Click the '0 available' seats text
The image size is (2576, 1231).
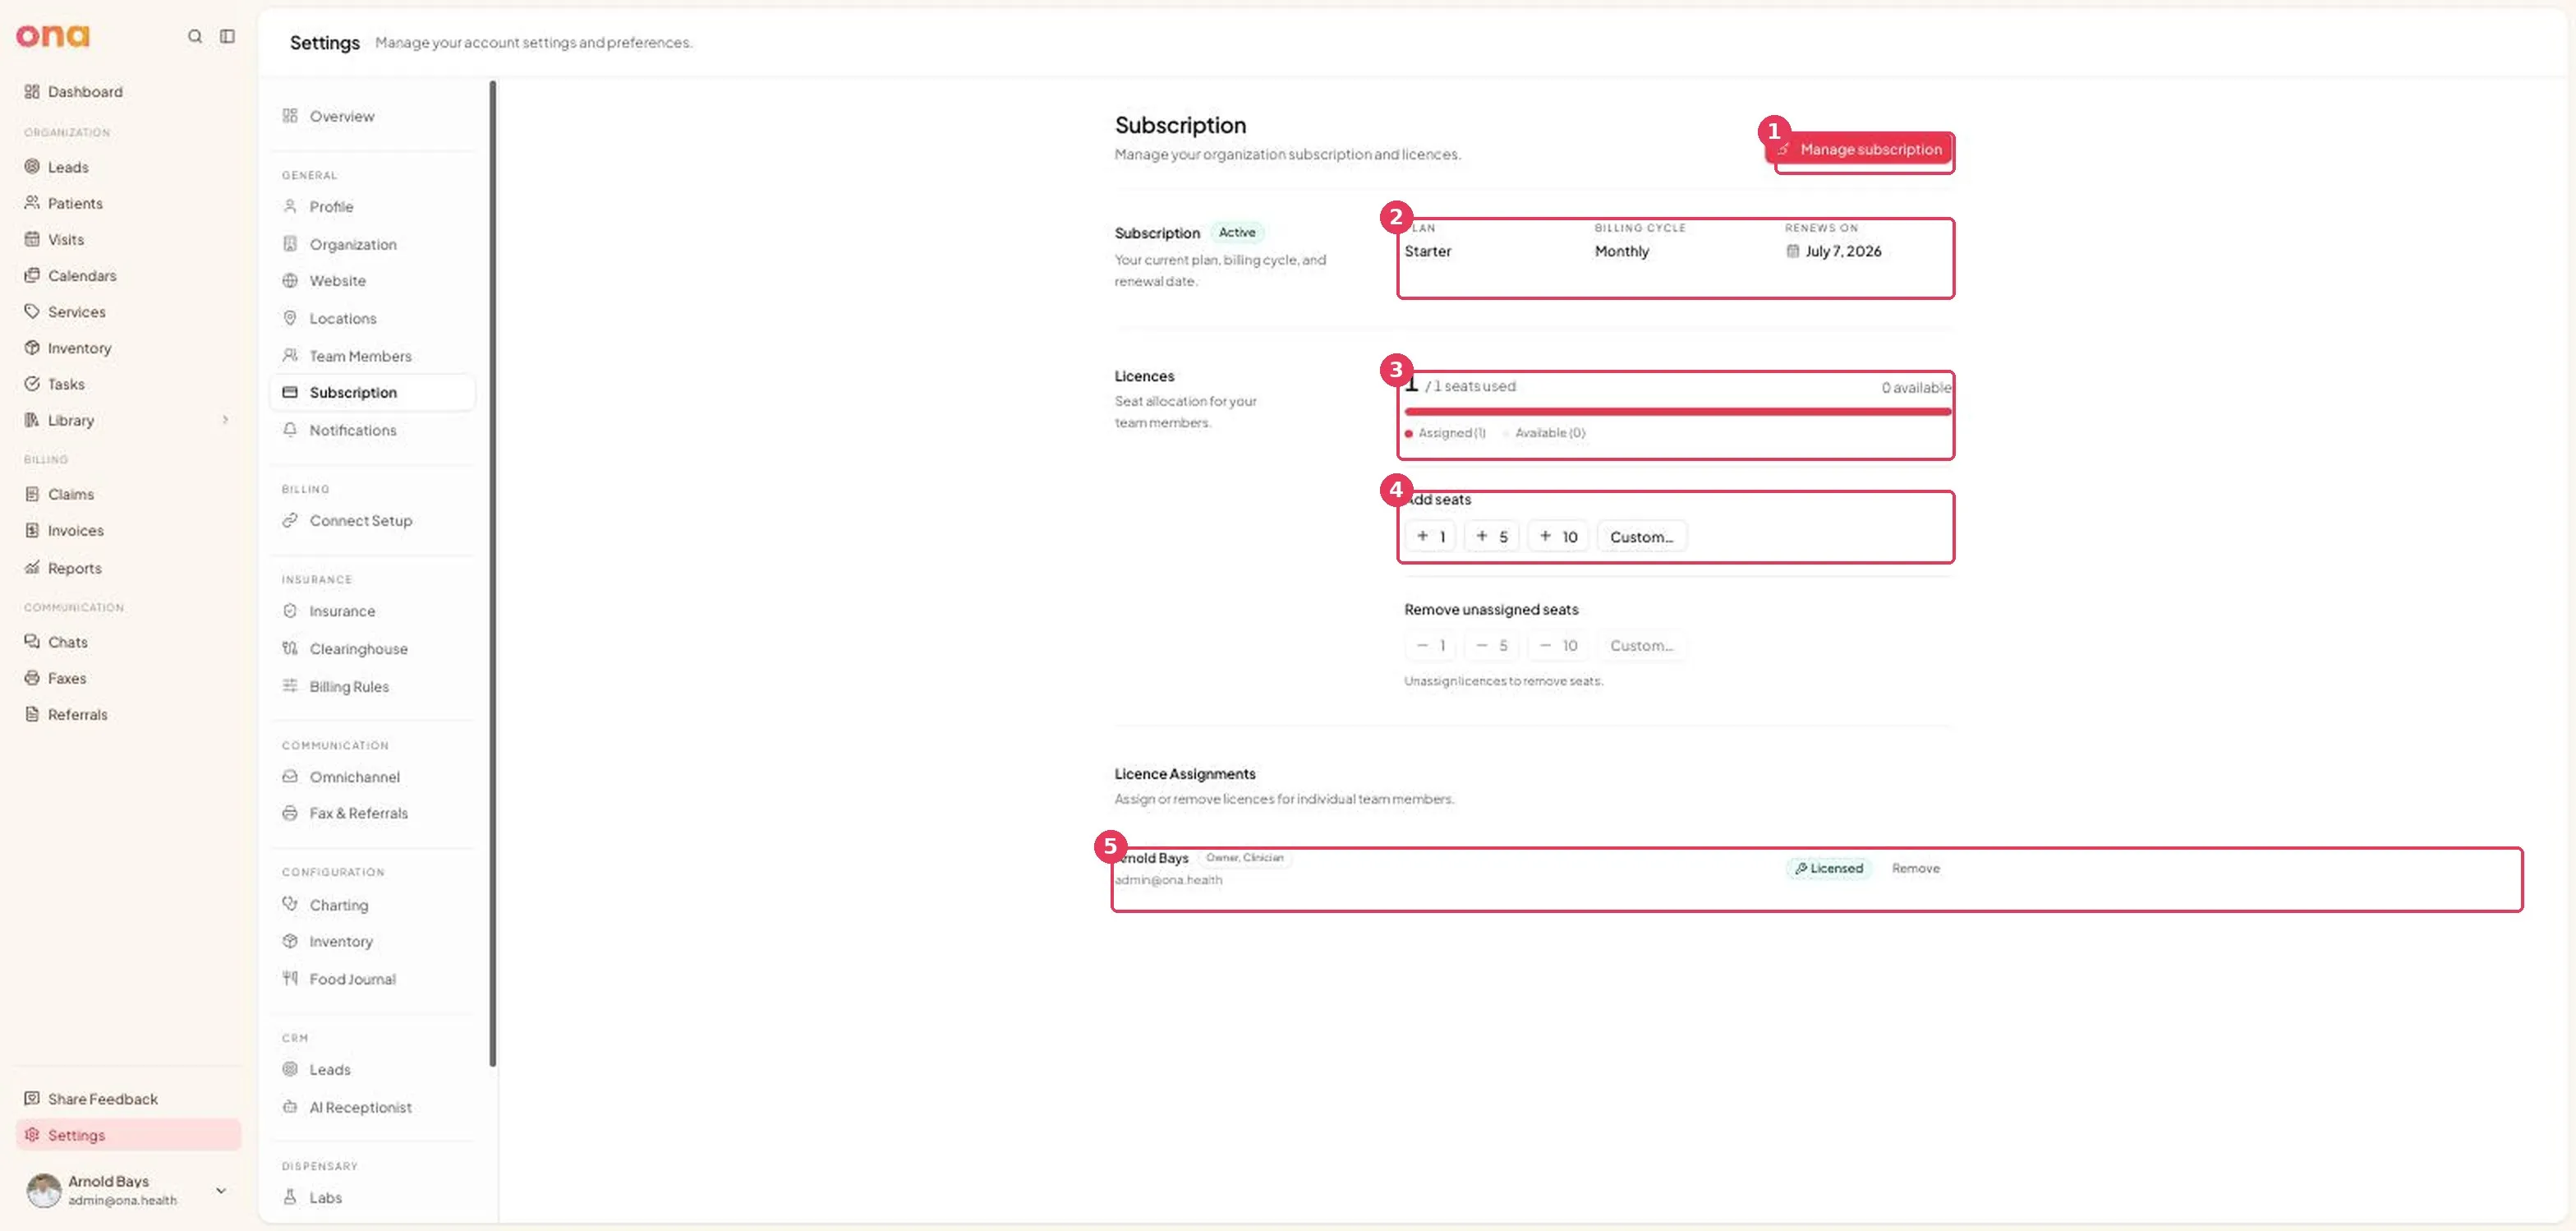pyautogui.click(x=1916, y=387)
